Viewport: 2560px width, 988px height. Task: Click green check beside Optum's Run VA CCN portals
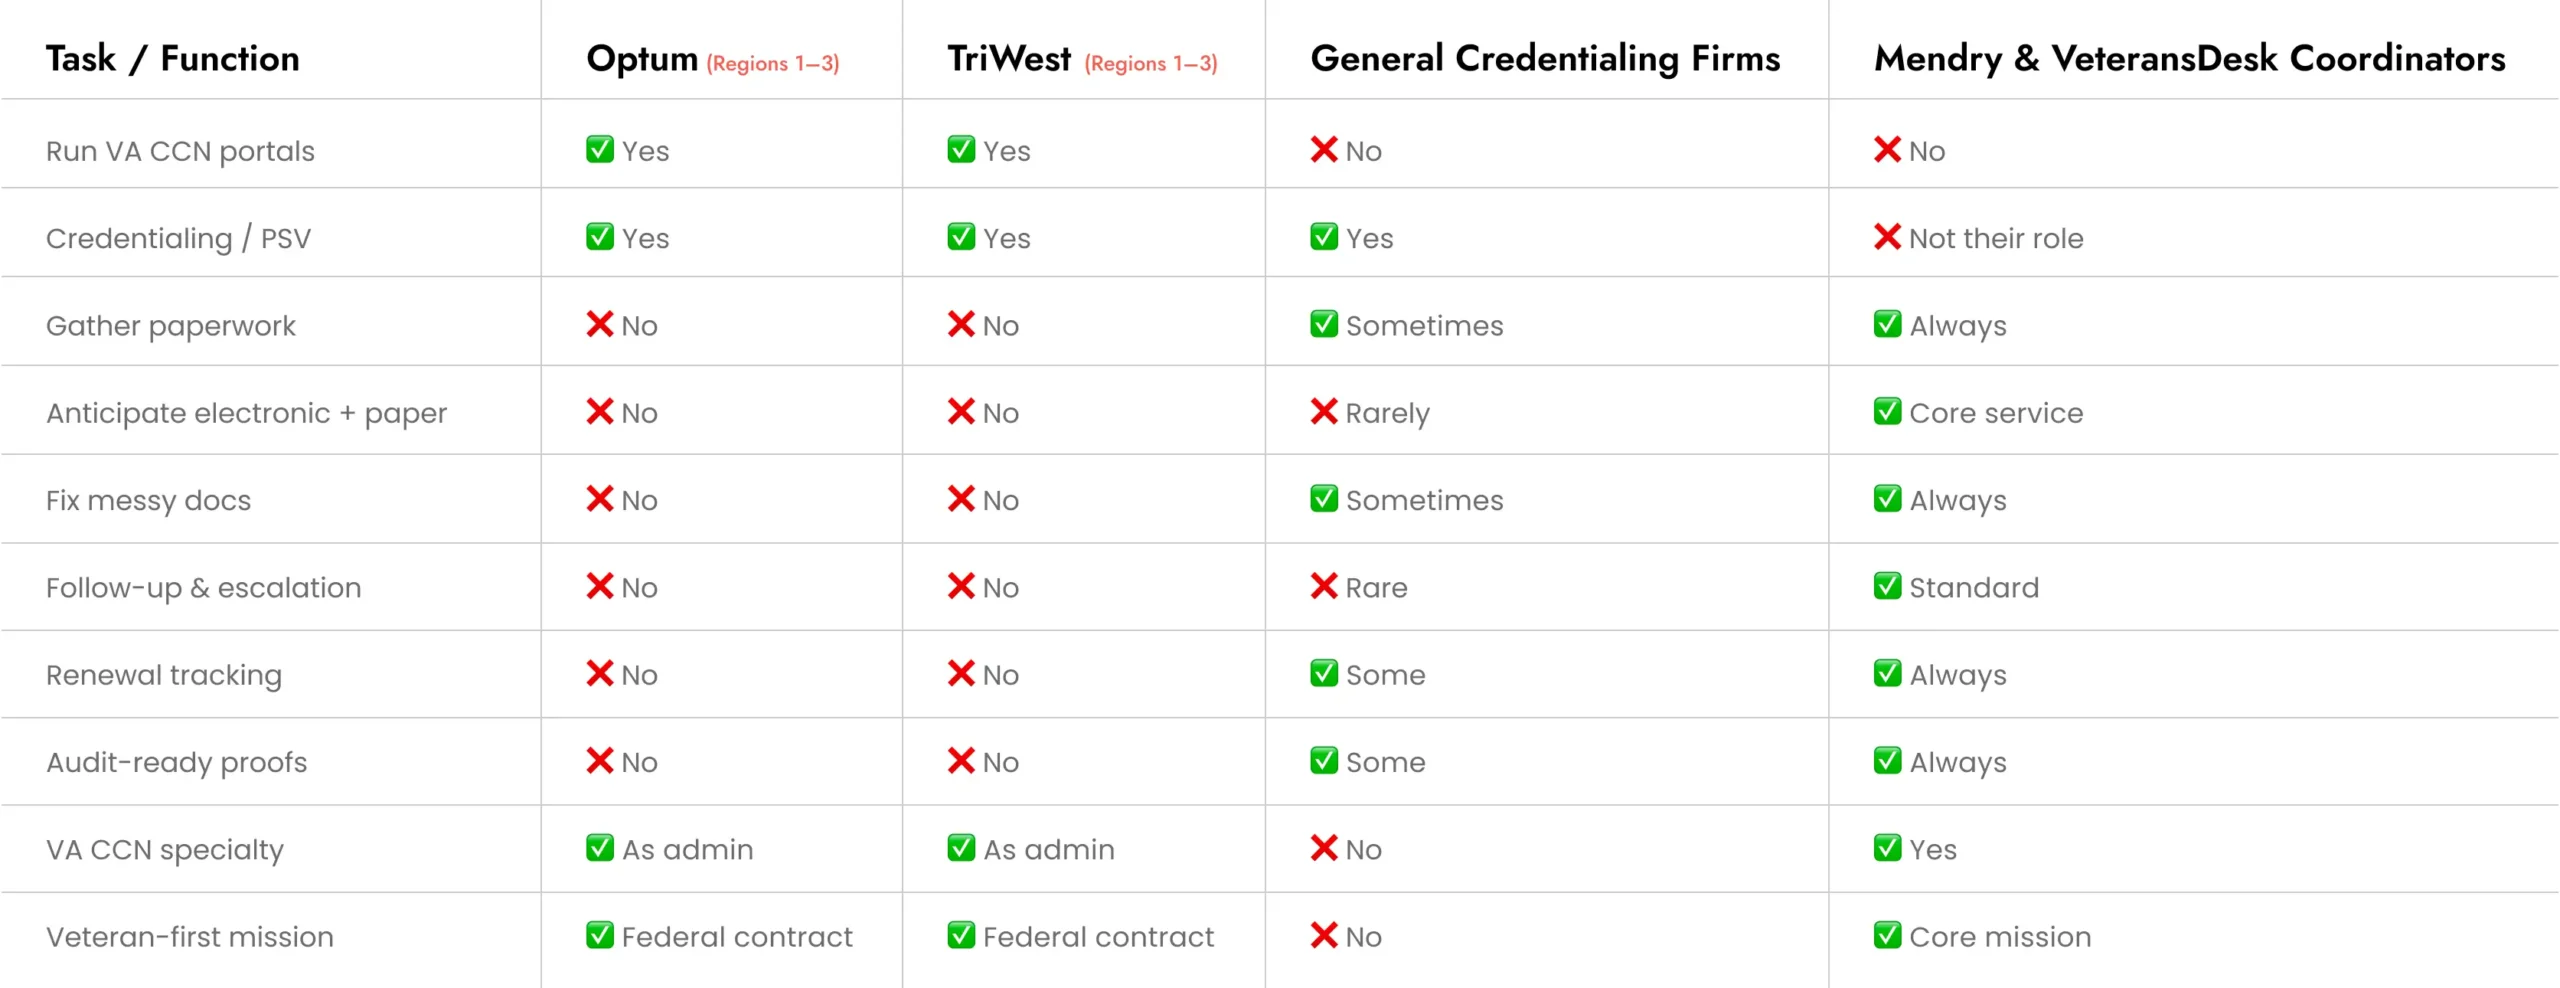599,150
